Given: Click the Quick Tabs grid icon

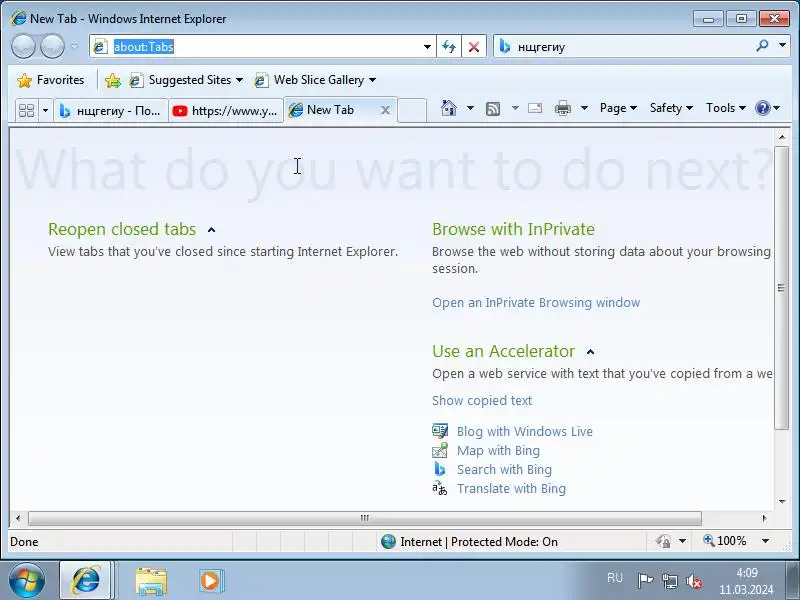Looking at the screenshot, I should [27, 110].
